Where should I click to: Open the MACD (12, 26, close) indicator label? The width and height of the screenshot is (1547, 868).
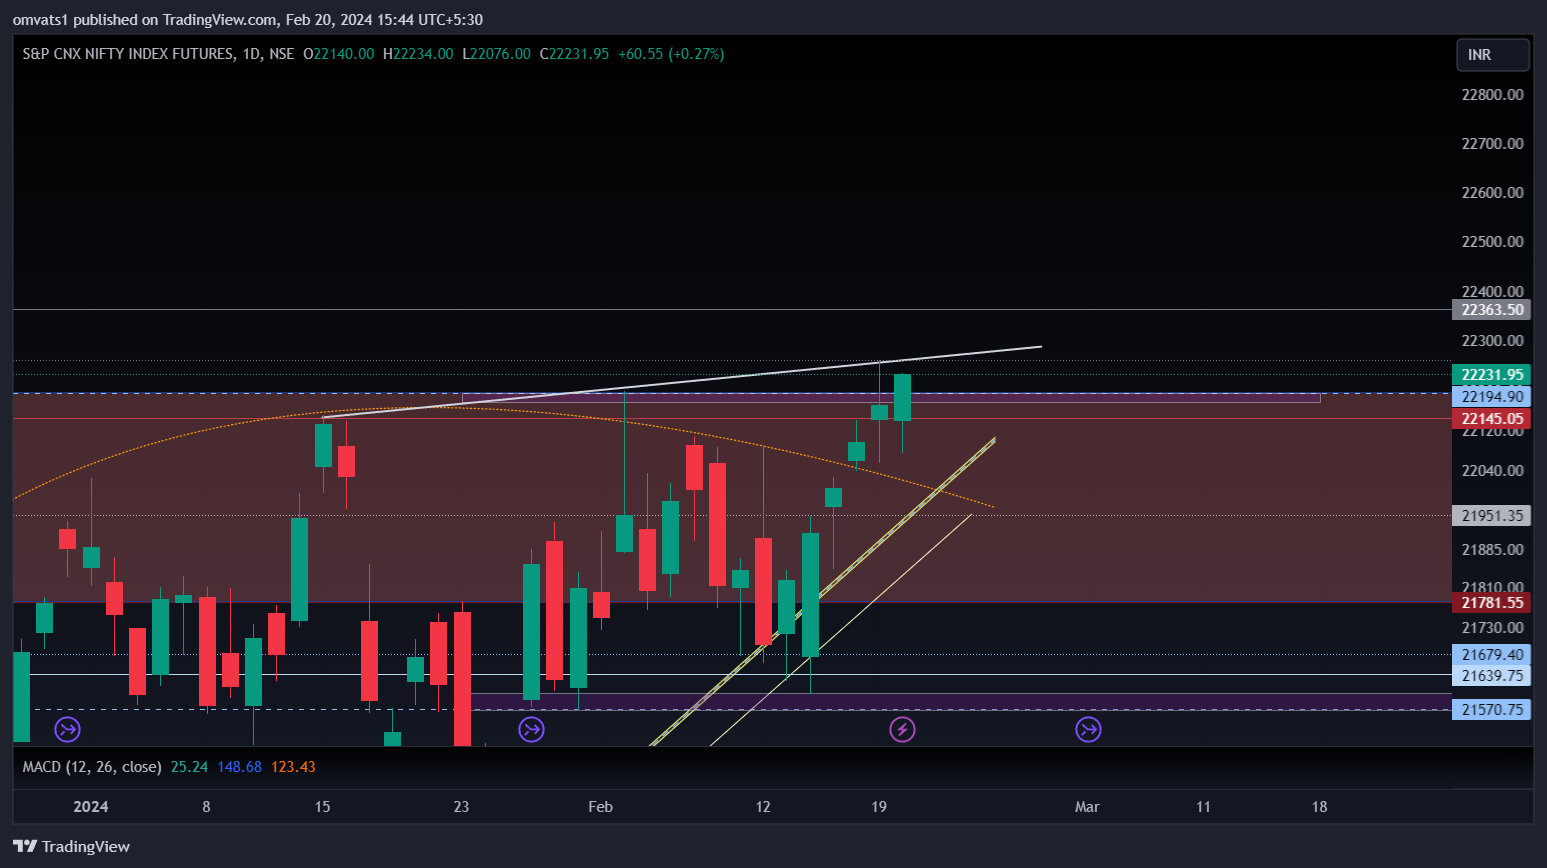tap(92, 767)
